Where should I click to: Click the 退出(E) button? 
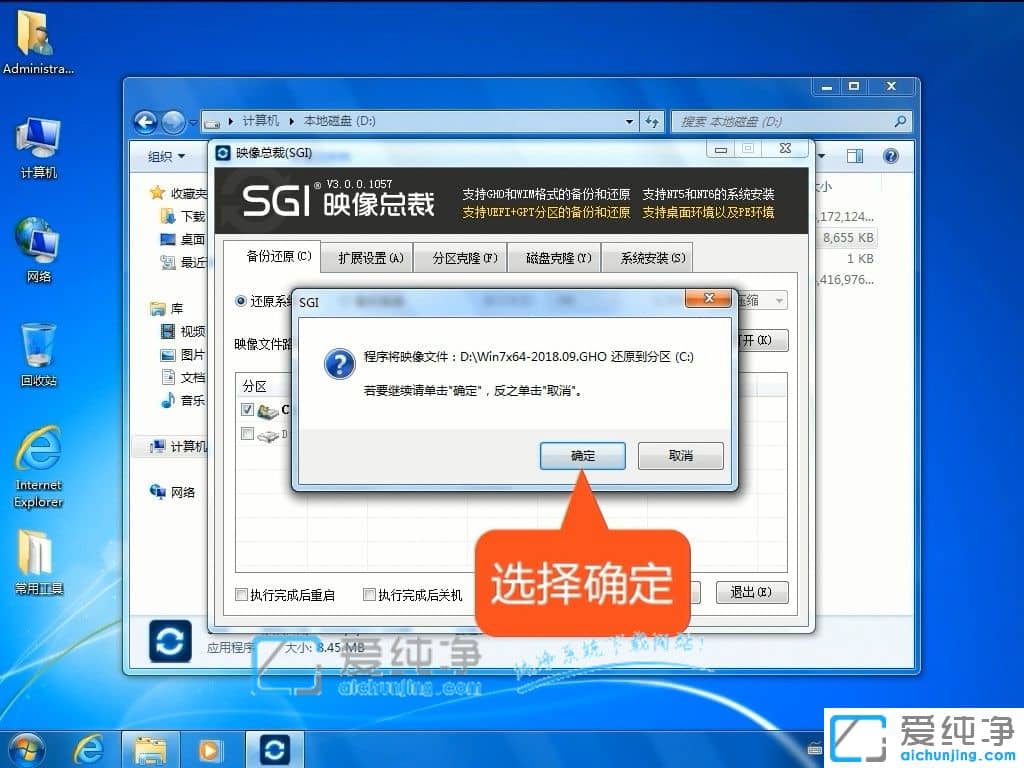tap(752, 593)
